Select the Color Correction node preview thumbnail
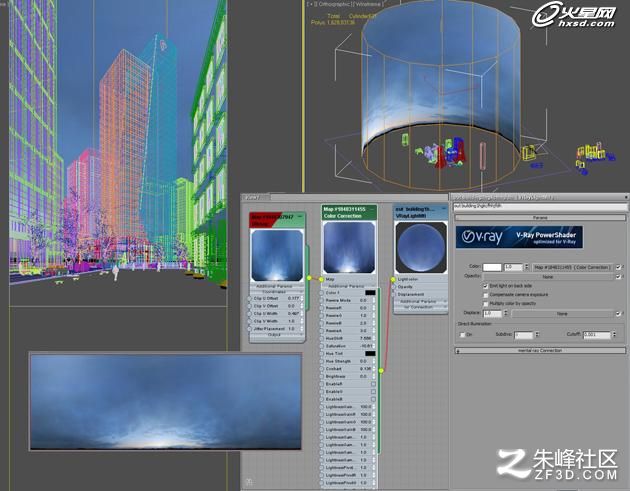This screenshot has height=491, width=630. tap(349, 248)
